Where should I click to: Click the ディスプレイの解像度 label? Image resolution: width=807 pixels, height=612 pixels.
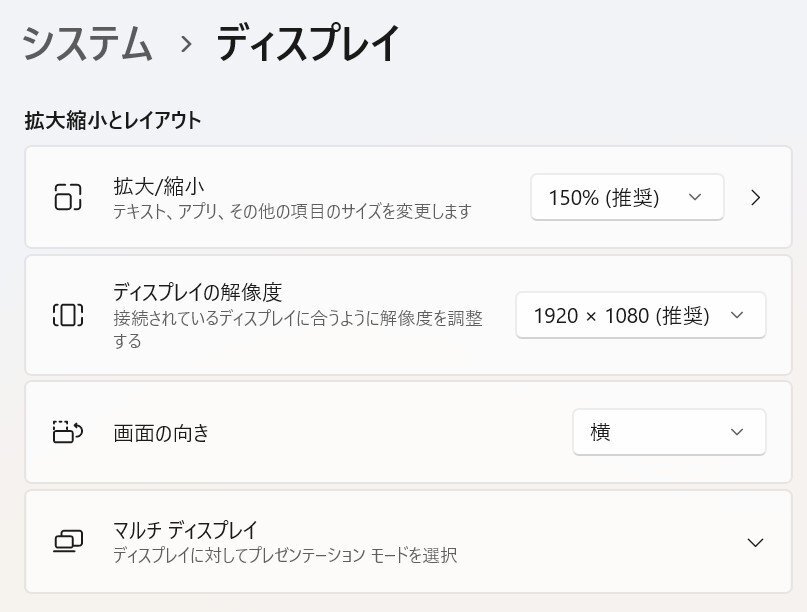197,292
